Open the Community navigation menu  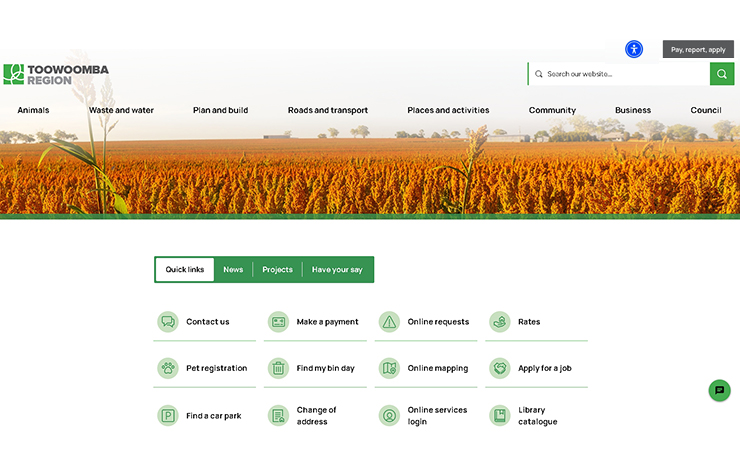pos(552,110)
